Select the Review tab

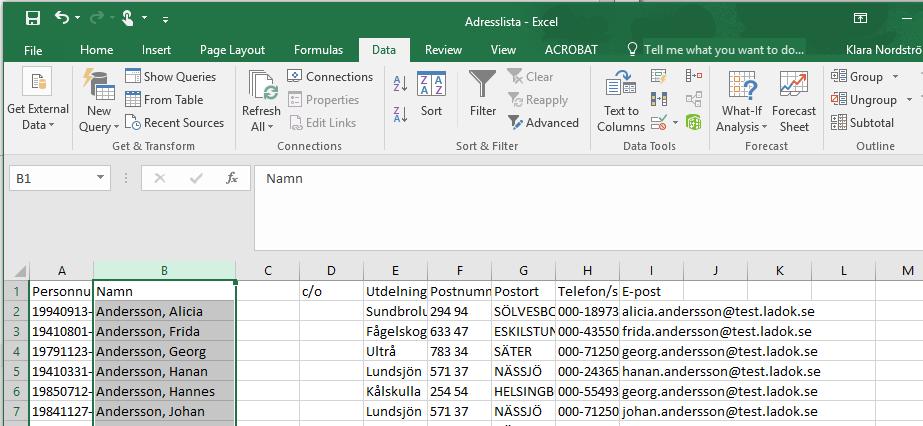443,50
